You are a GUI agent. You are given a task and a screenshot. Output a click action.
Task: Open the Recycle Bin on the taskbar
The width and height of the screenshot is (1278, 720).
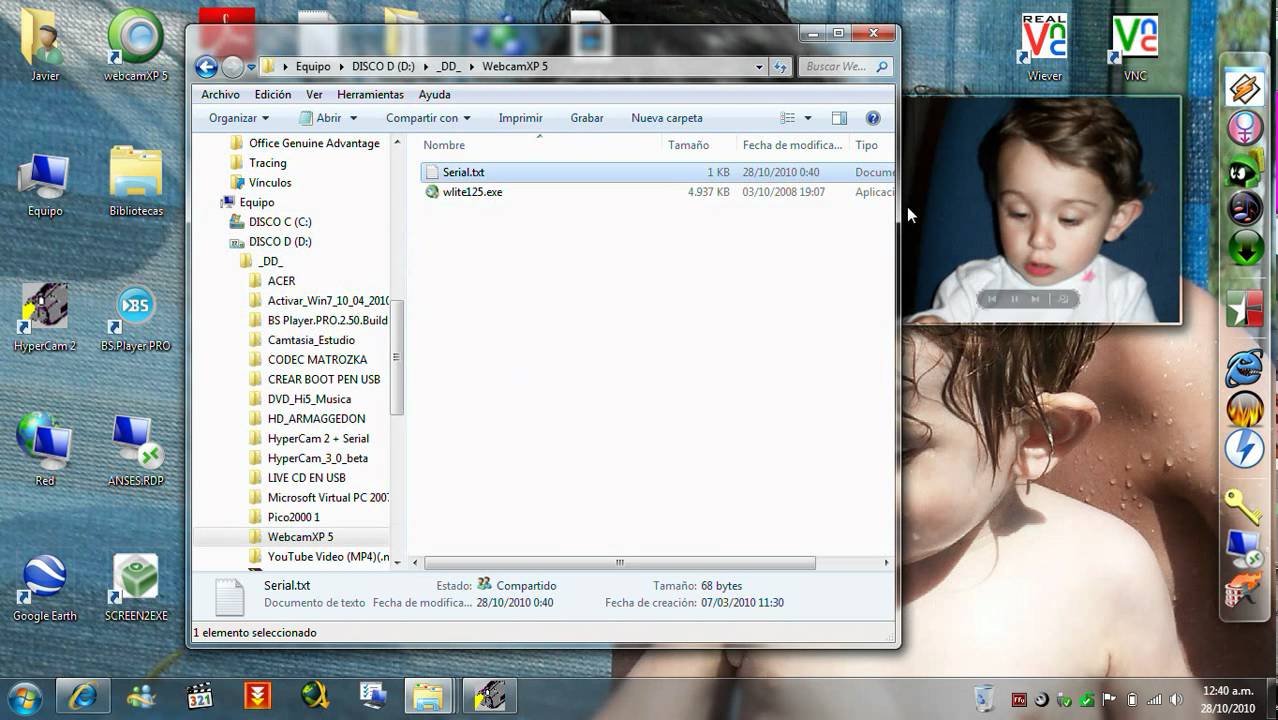coord(985,698)
